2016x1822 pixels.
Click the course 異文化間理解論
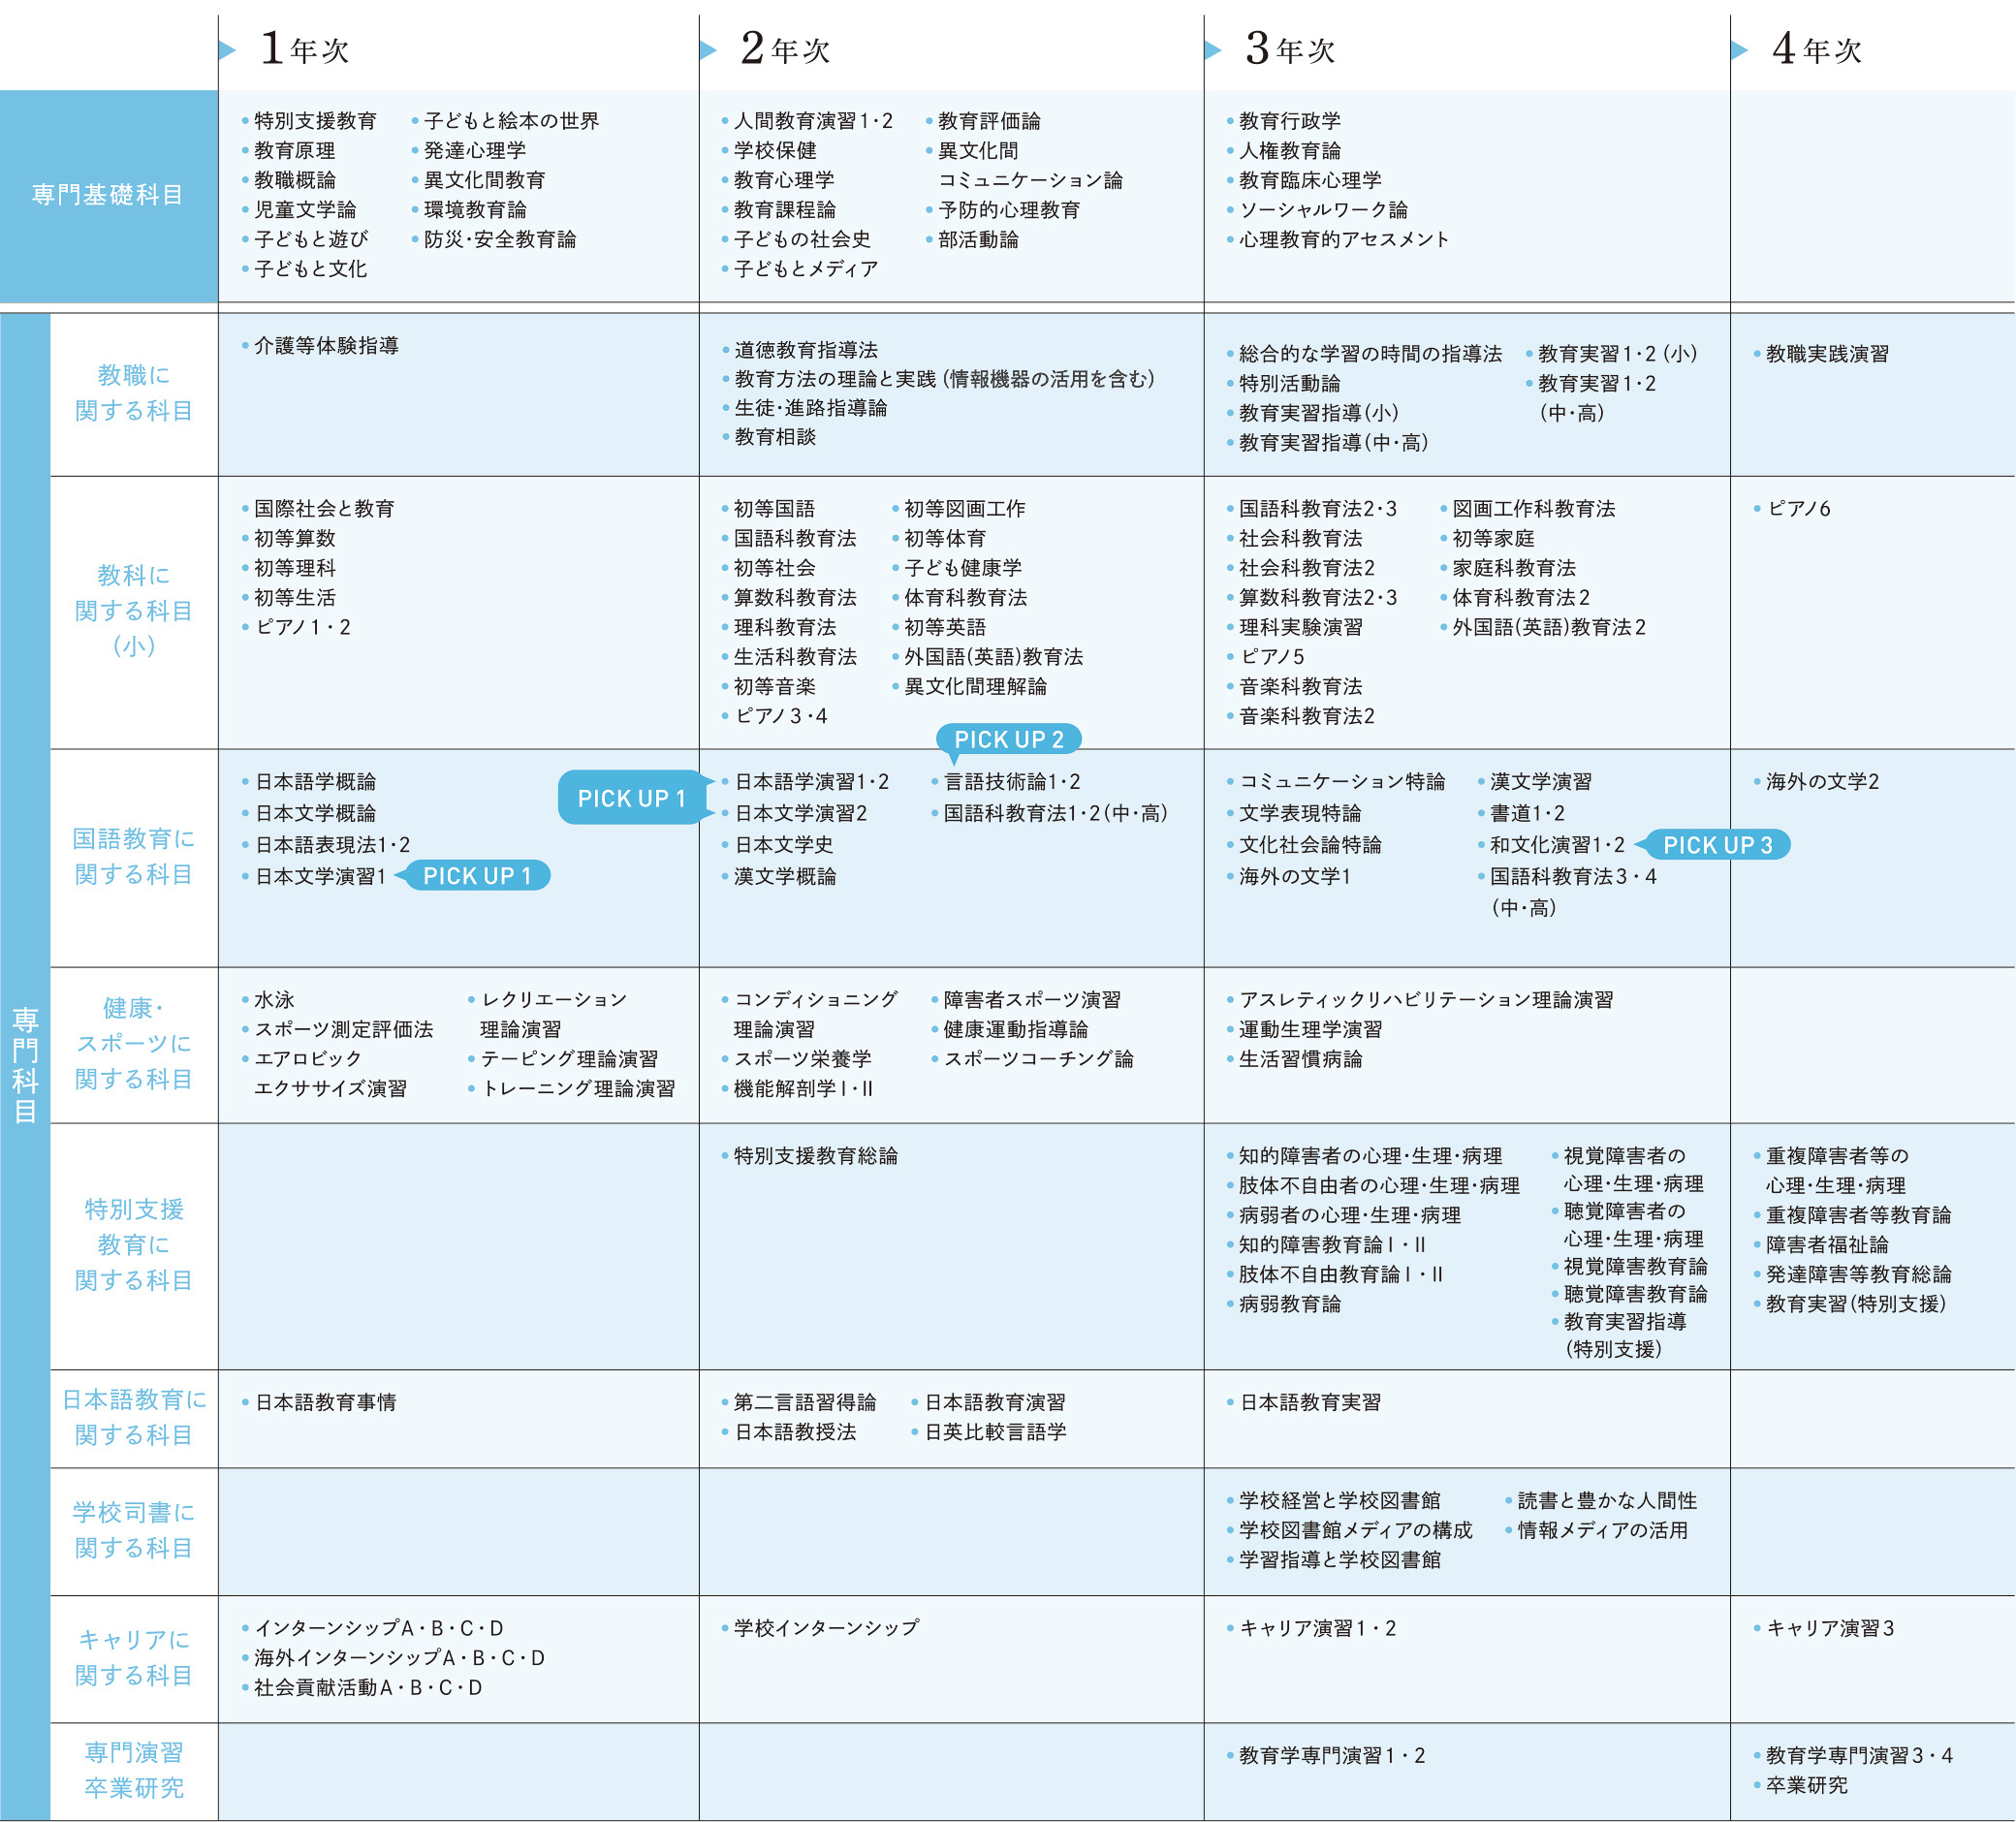tap(975, 687)
